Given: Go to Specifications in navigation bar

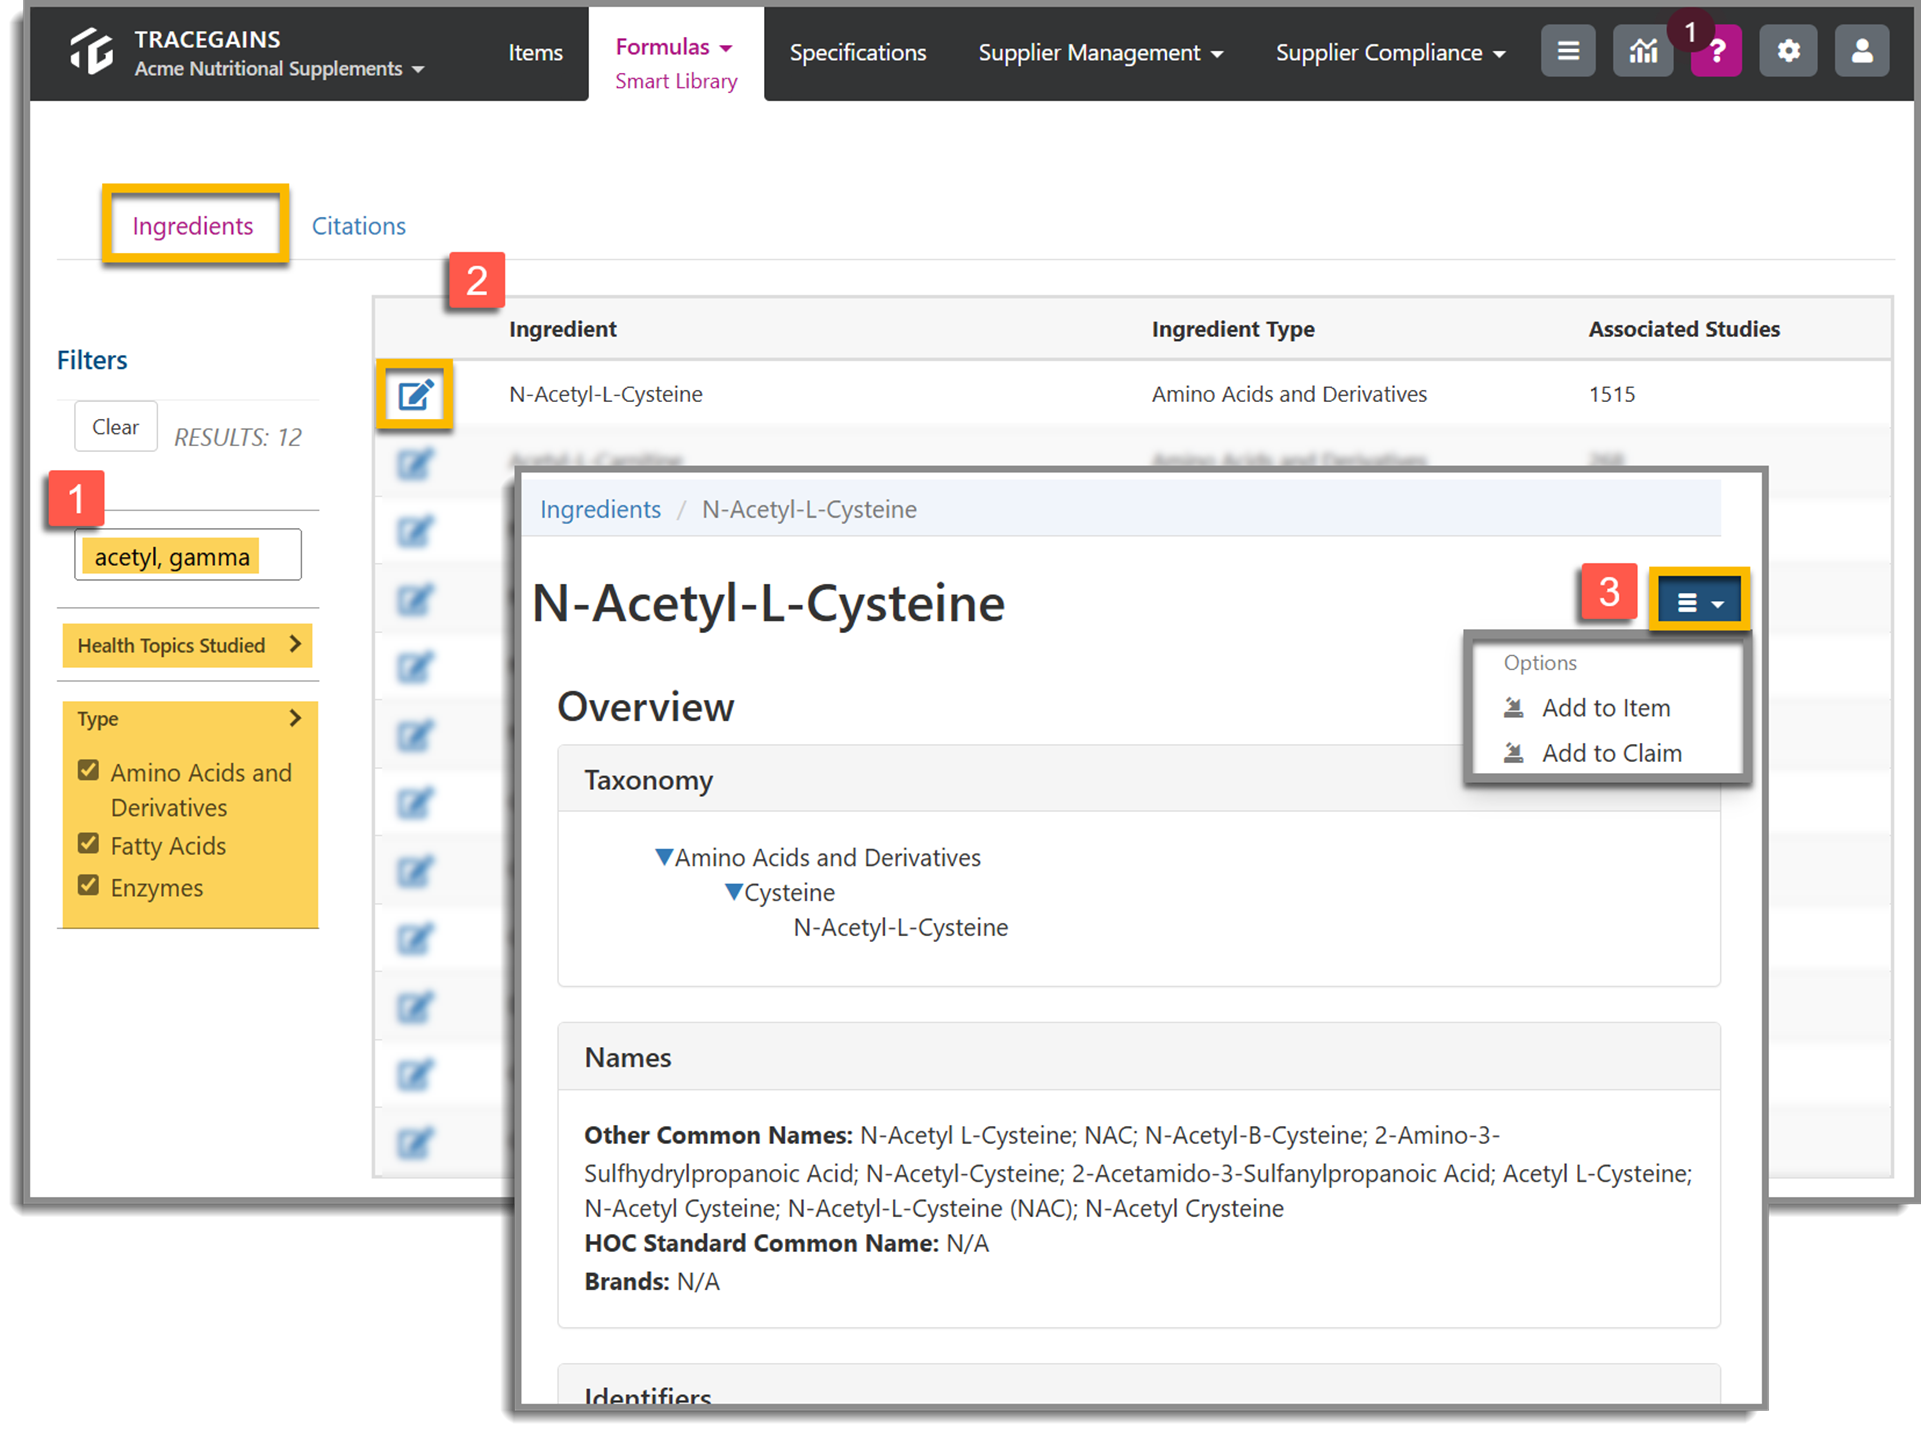Looking at the screenshot, I should (858, 53).
